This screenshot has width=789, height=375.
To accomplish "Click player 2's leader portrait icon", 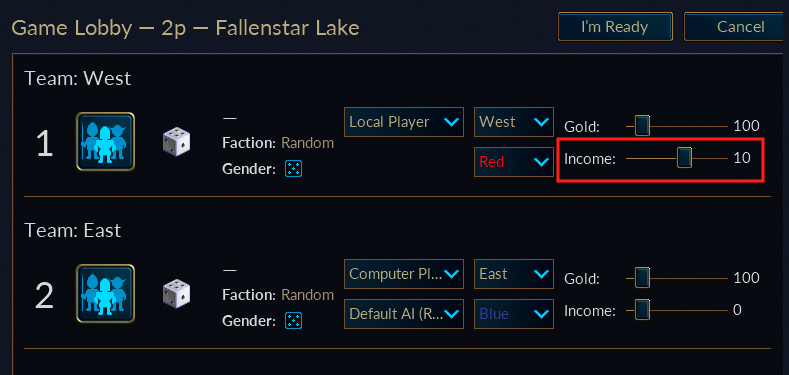I will pos(105,293).
